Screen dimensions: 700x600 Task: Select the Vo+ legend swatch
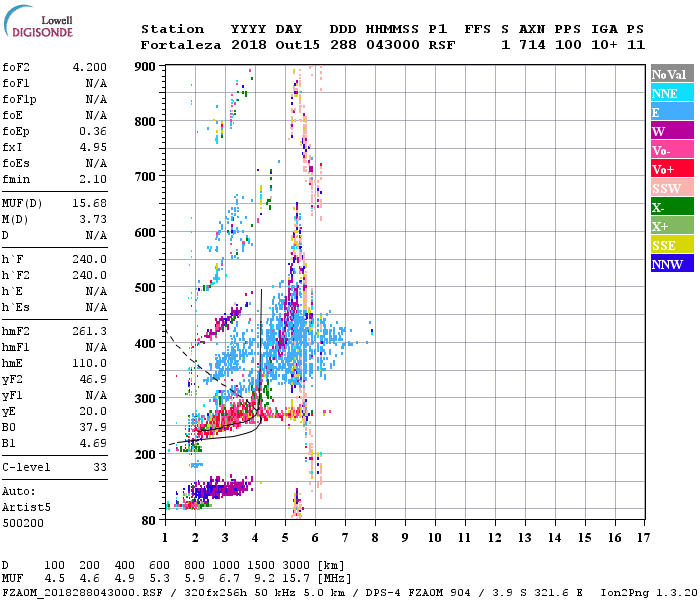point(672,169)
